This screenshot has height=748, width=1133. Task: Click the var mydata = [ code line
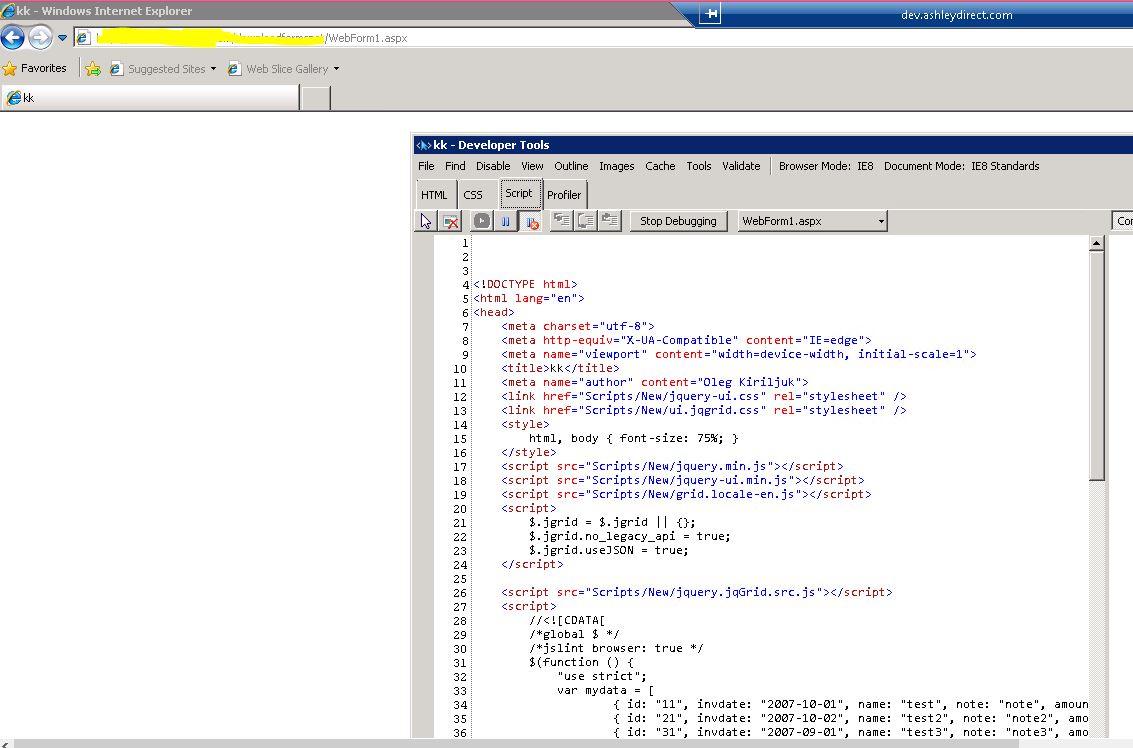pyautogui.click(x=606, y=690)
